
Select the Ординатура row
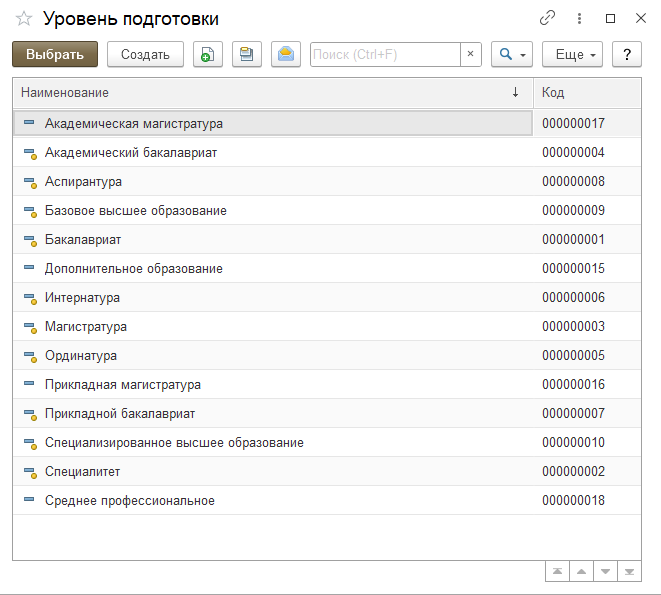[327, 355]
